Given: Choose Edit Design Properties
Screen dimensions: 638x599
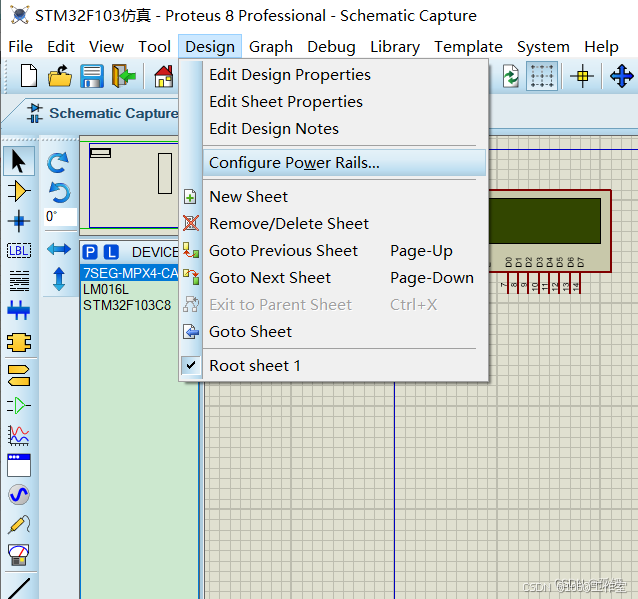Looking at the screenshot, I should coord(344,75).
